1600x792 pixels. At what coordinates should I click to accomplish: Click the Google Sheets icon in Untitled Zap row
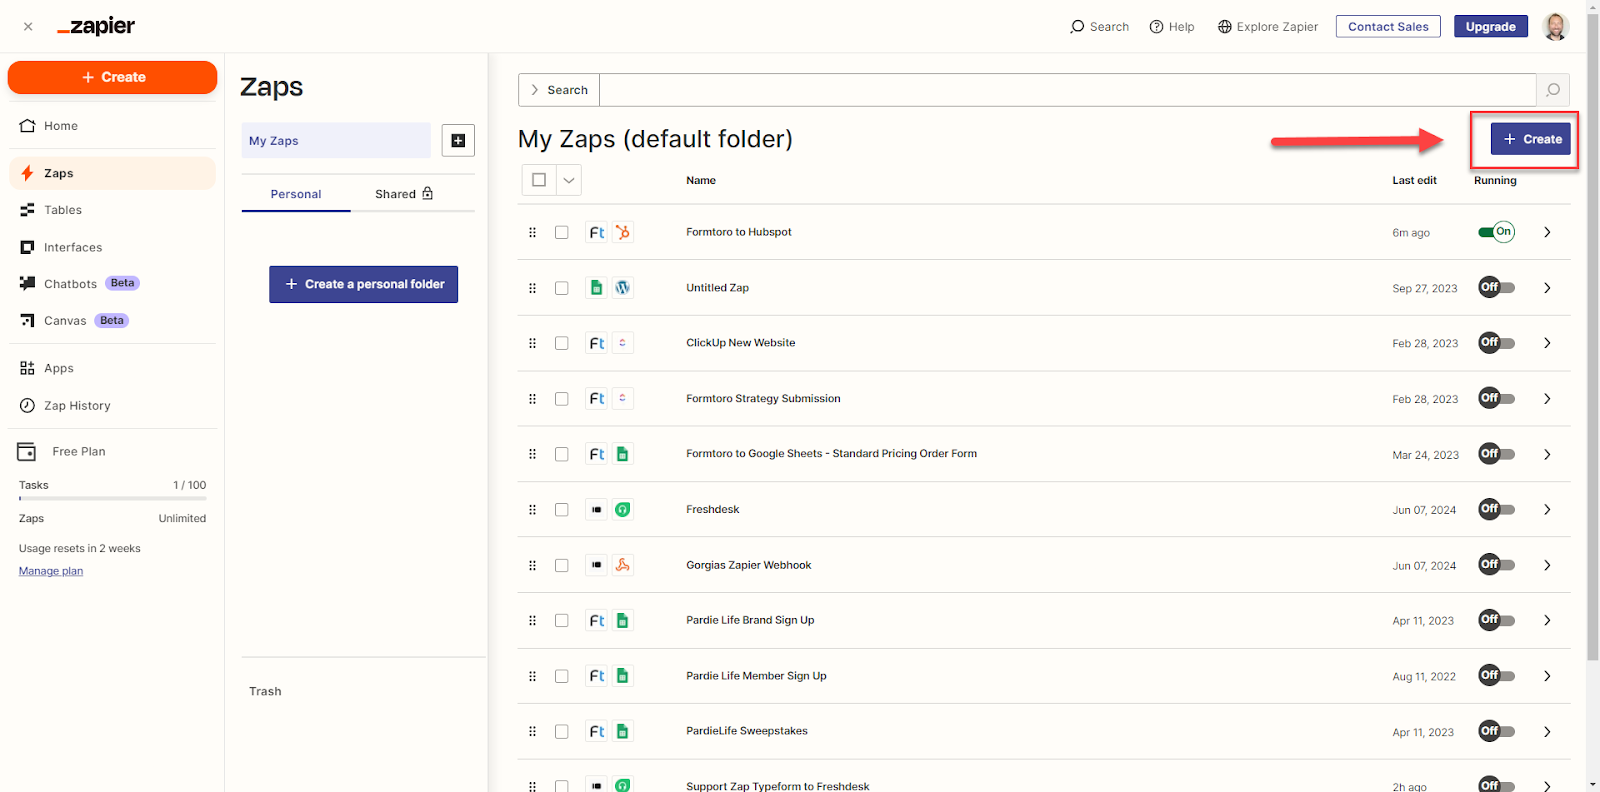point(596,288)
